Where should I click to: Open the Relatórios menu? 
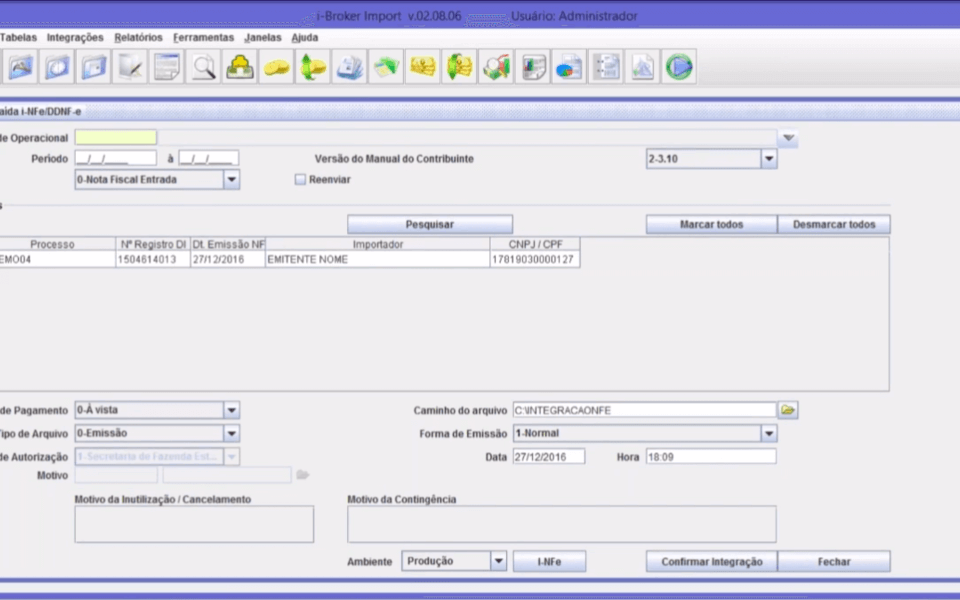138,37
